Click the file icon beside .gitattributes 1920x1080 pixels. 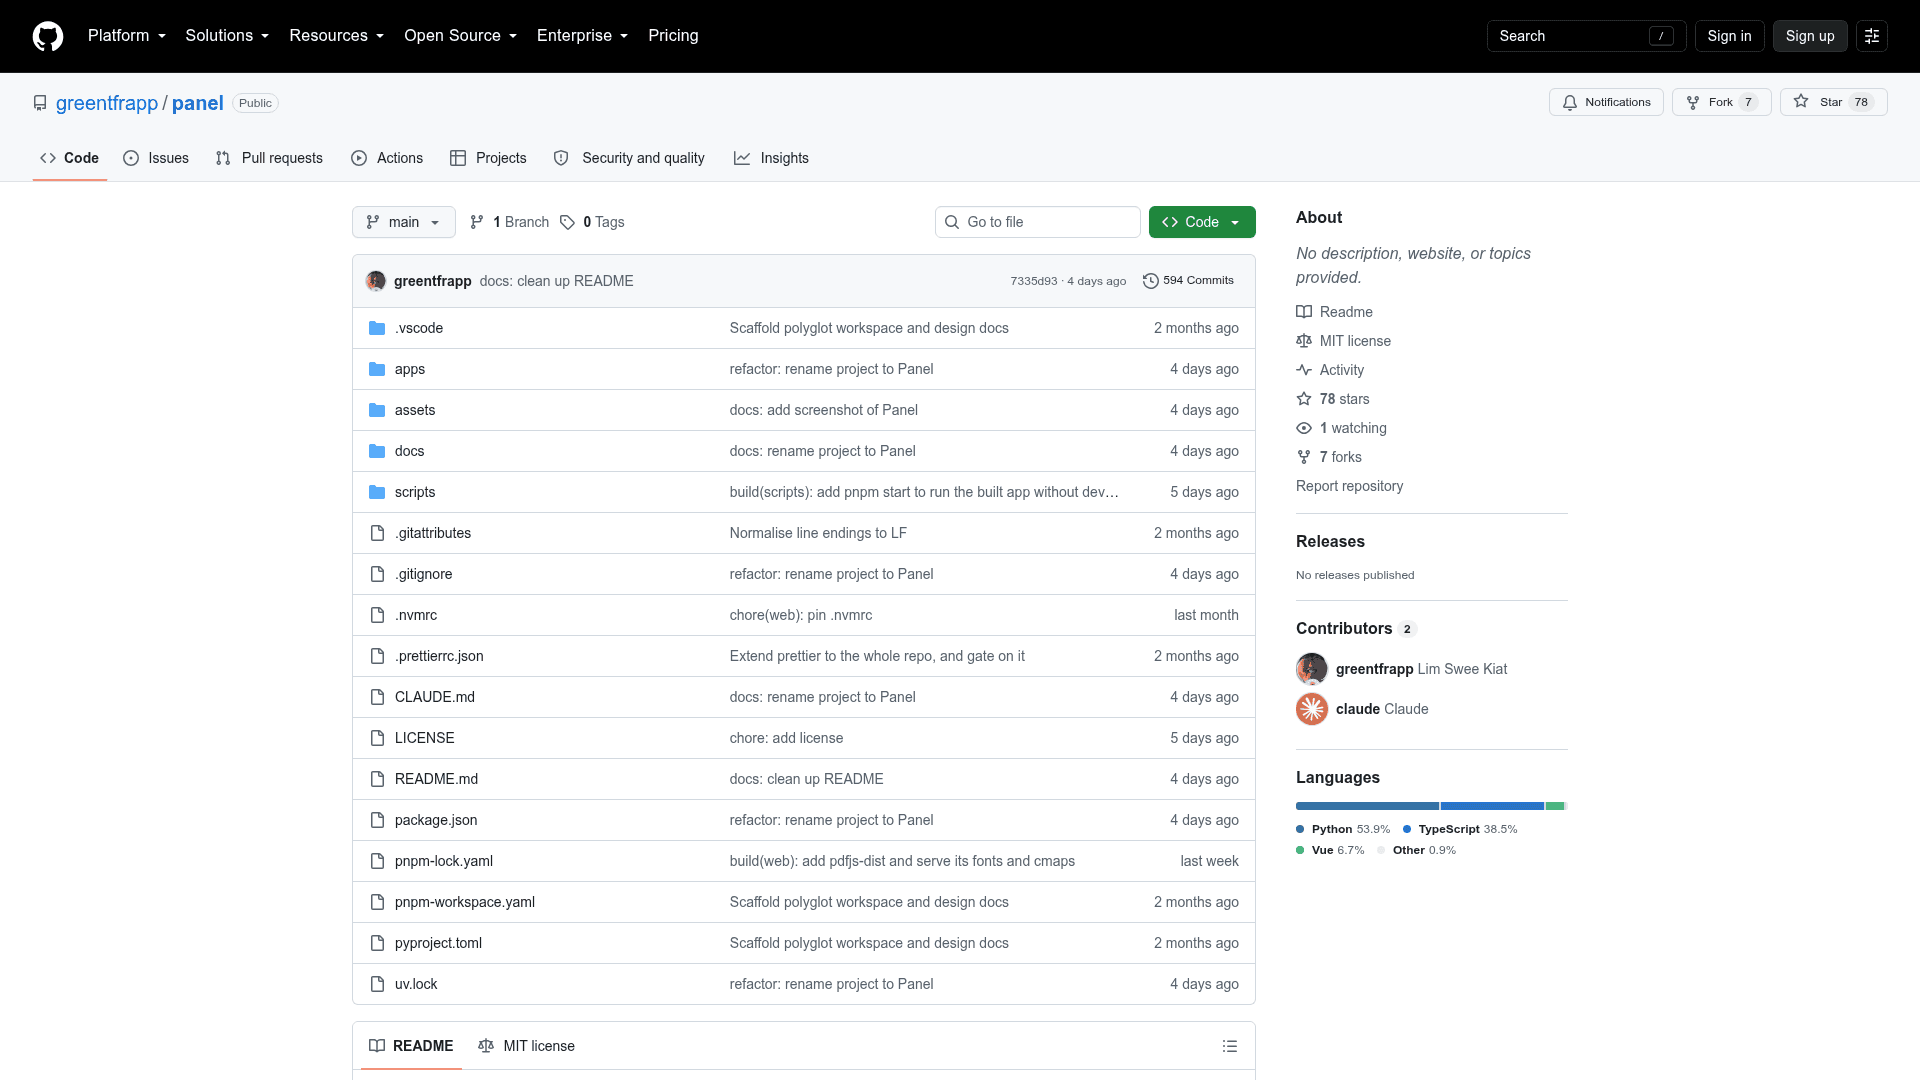377,533
